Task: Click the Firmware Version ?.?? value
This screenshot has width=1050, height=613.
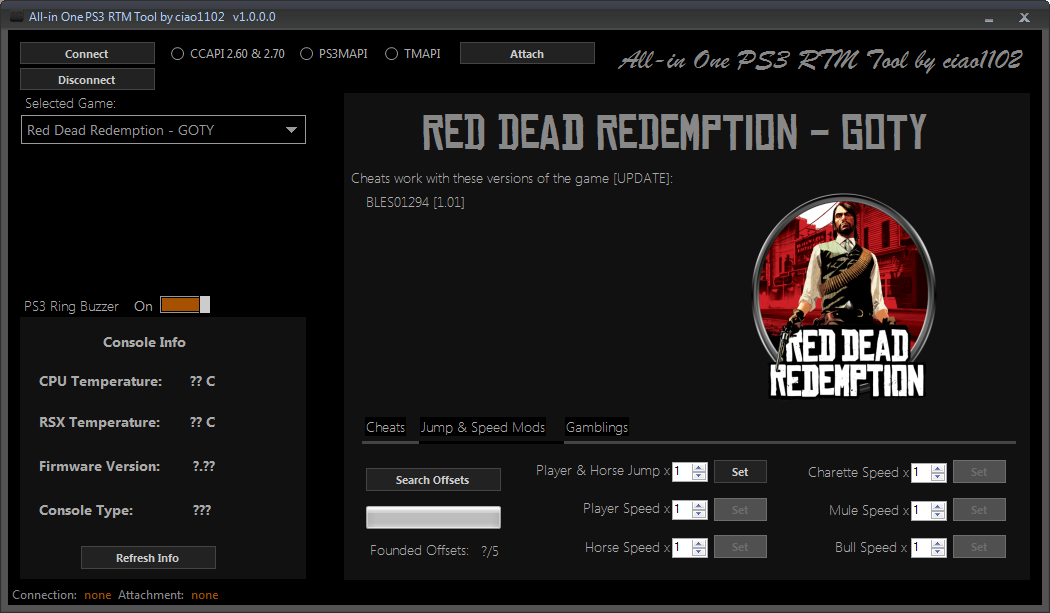Action: coord(204,466)
